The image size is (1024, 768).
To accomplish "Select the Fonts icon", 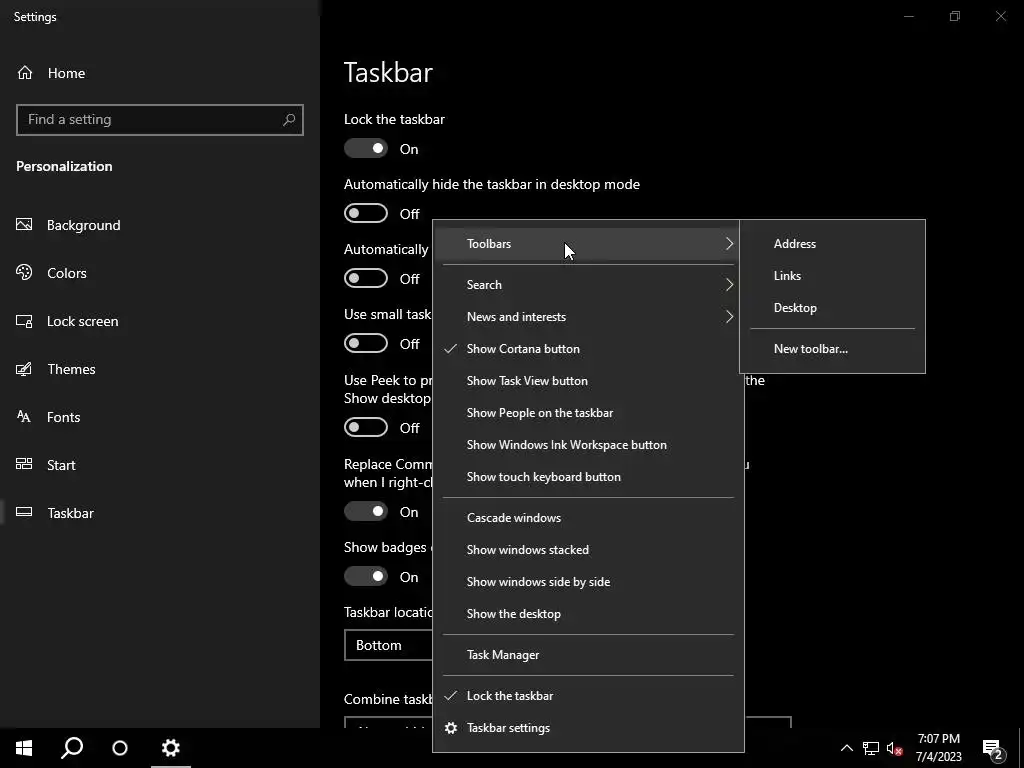I will click(24, 417).
